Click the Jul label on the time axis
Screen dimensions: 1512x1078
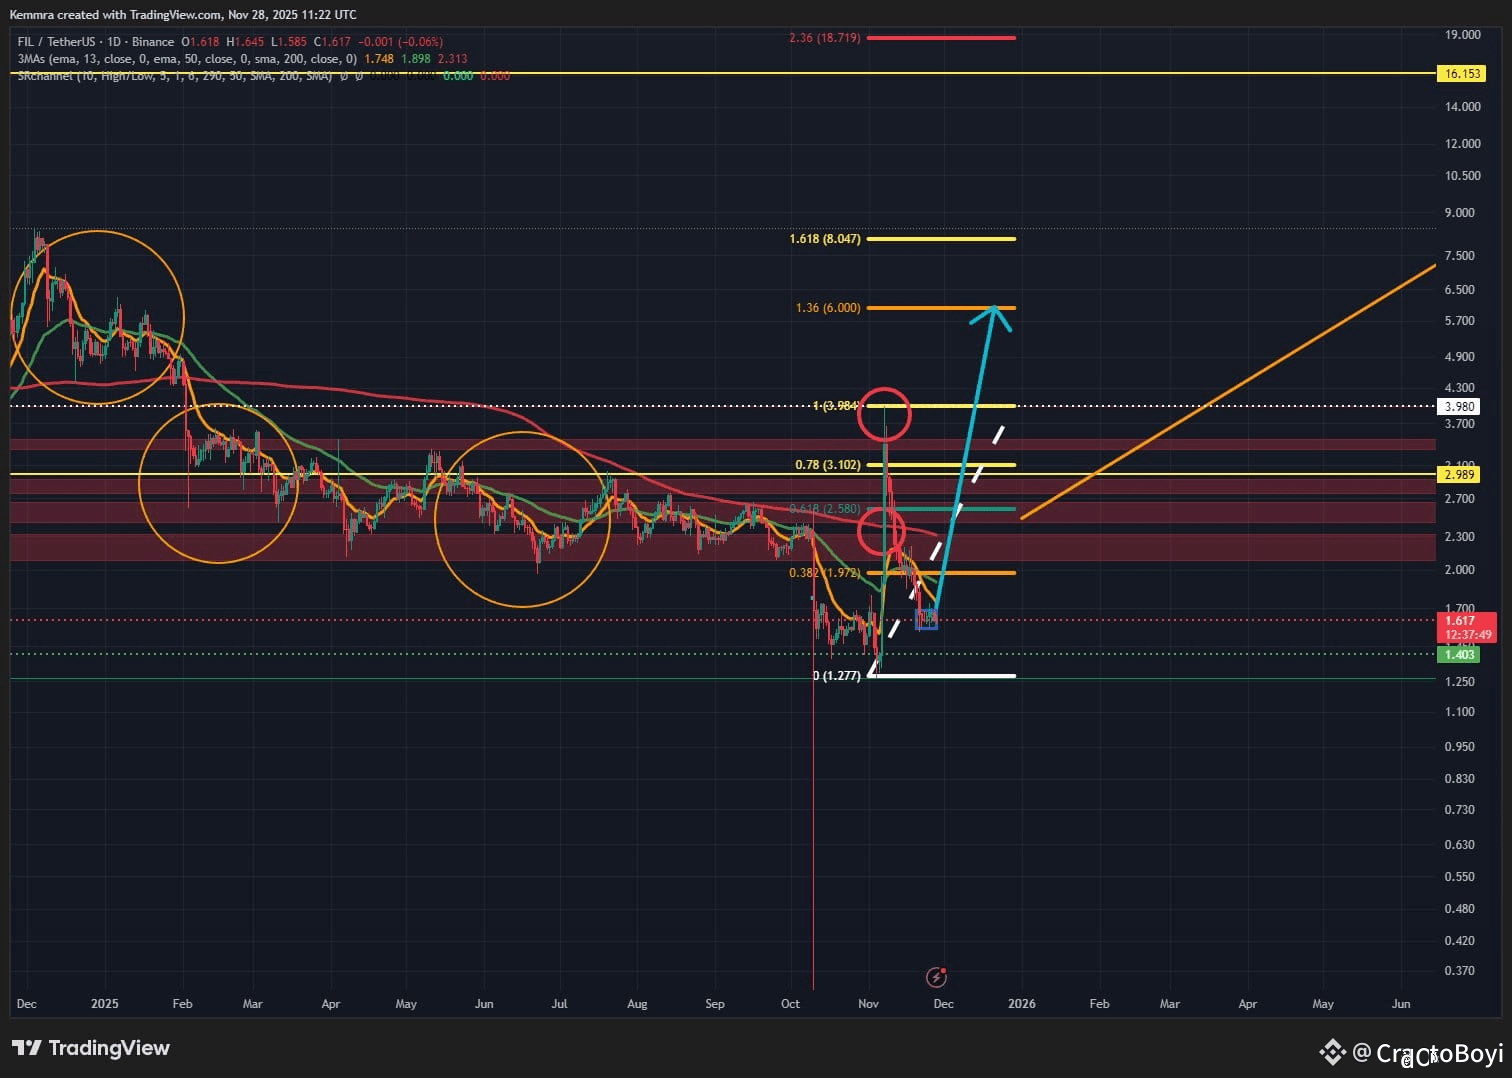(x=559, y=1004)
